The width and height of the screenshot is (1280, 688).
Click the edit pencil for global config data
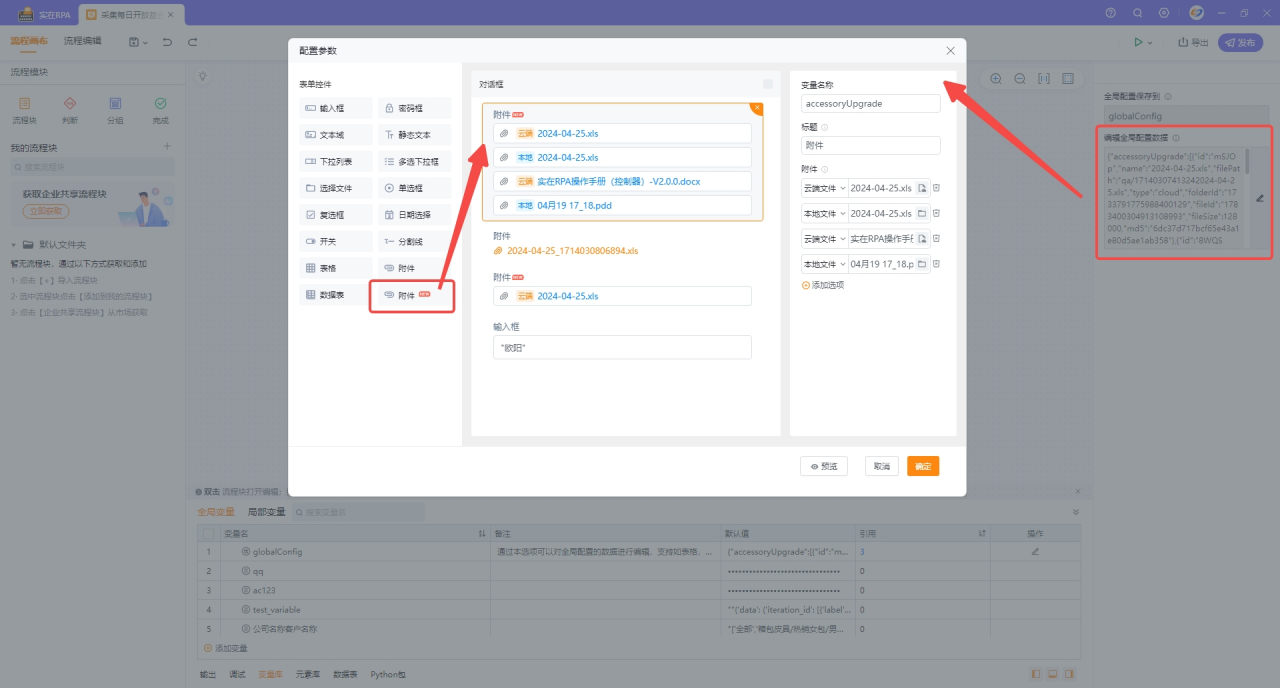click(1260, 198)
